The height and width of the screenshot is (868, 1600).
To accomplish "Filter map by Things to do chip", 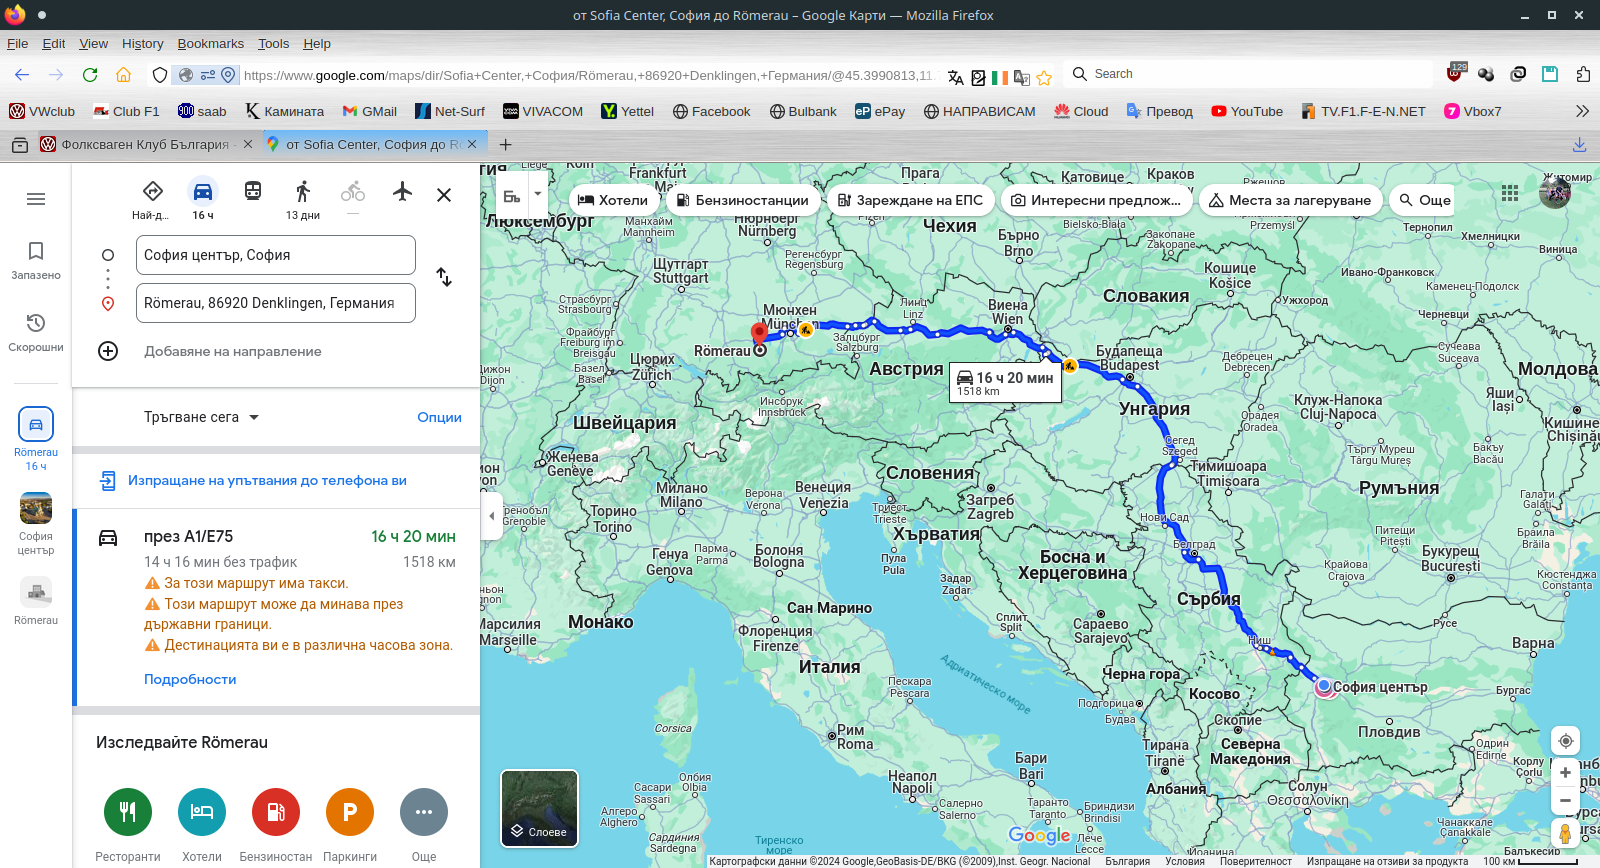I will click(x=1097, y=200).
